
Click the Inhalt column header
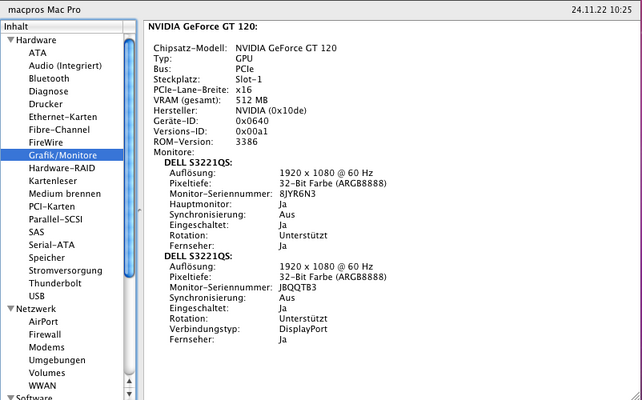[62, 27]
